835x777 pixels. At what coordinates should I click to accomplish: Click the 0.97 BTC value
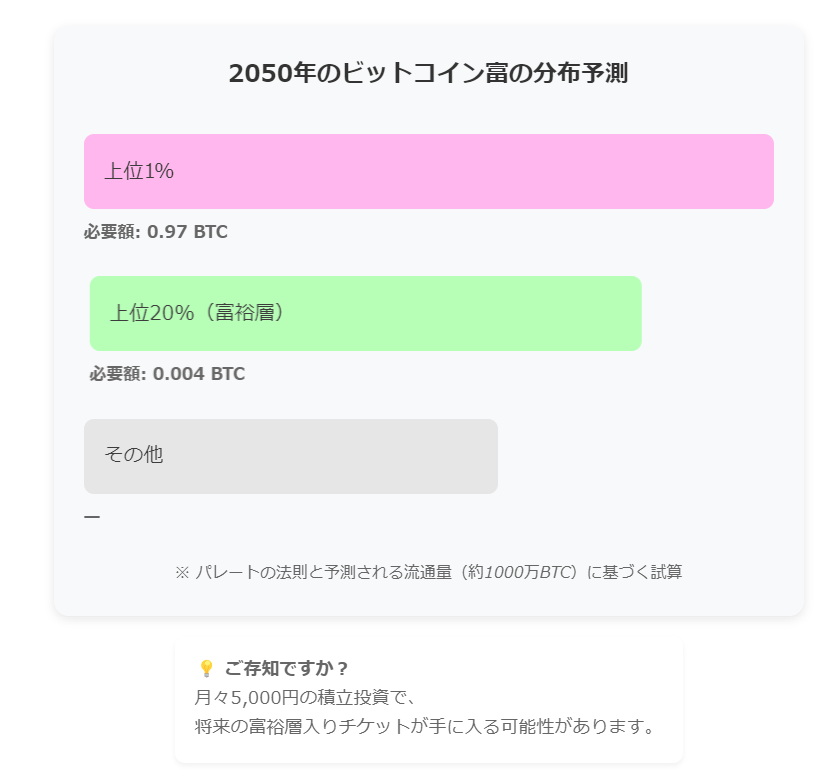(x=187, y=232)
